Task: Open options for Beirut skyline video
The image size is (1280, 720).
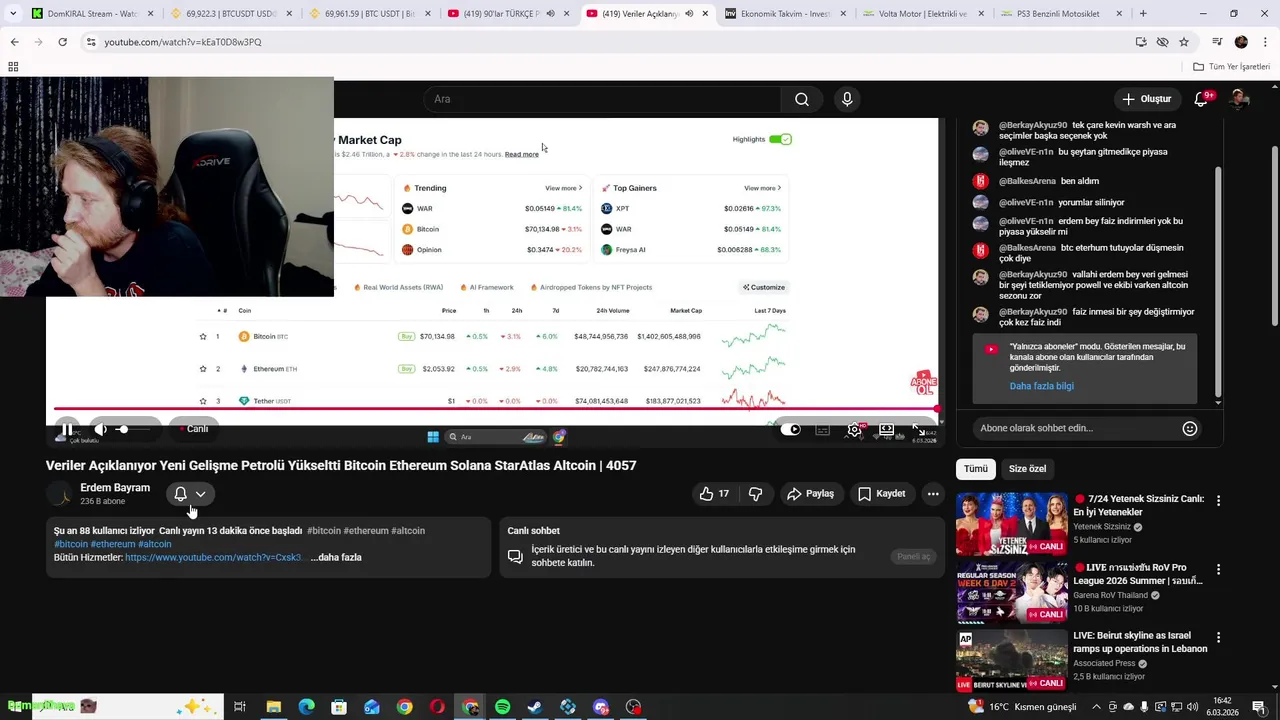Action: pos(1218,637)
